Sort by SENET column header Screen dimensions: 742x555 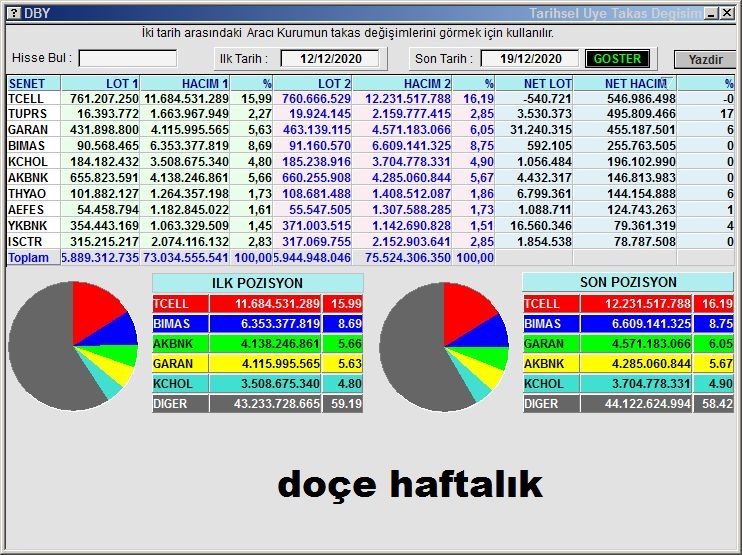pos(34,83)
